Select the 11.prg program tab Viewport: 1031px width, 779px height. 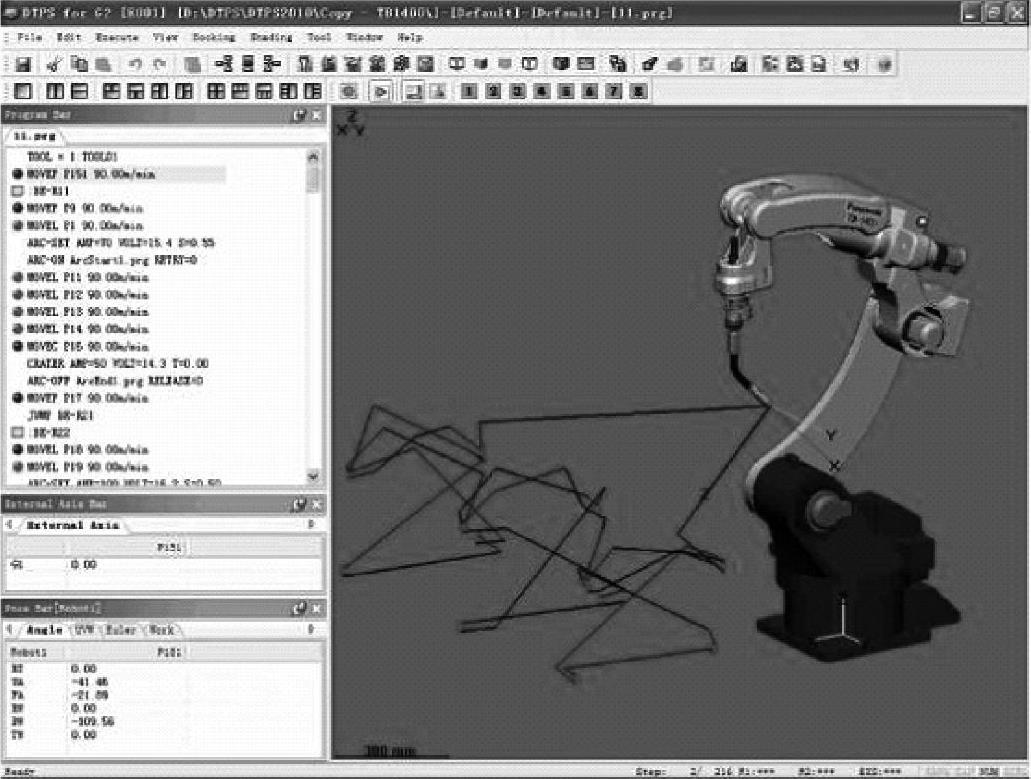[x=34, y=136]
